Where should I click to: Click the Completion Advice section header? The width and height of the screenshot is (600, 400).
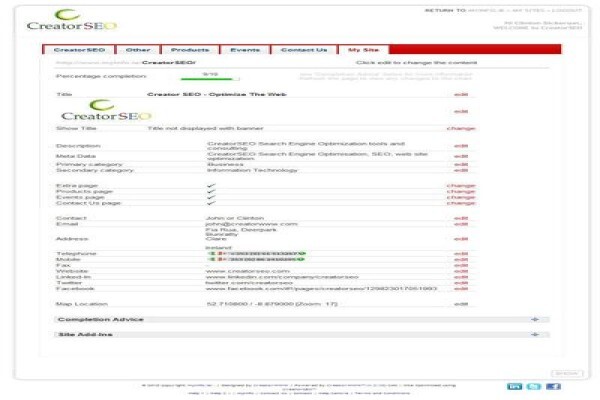[x=302, y=319]
